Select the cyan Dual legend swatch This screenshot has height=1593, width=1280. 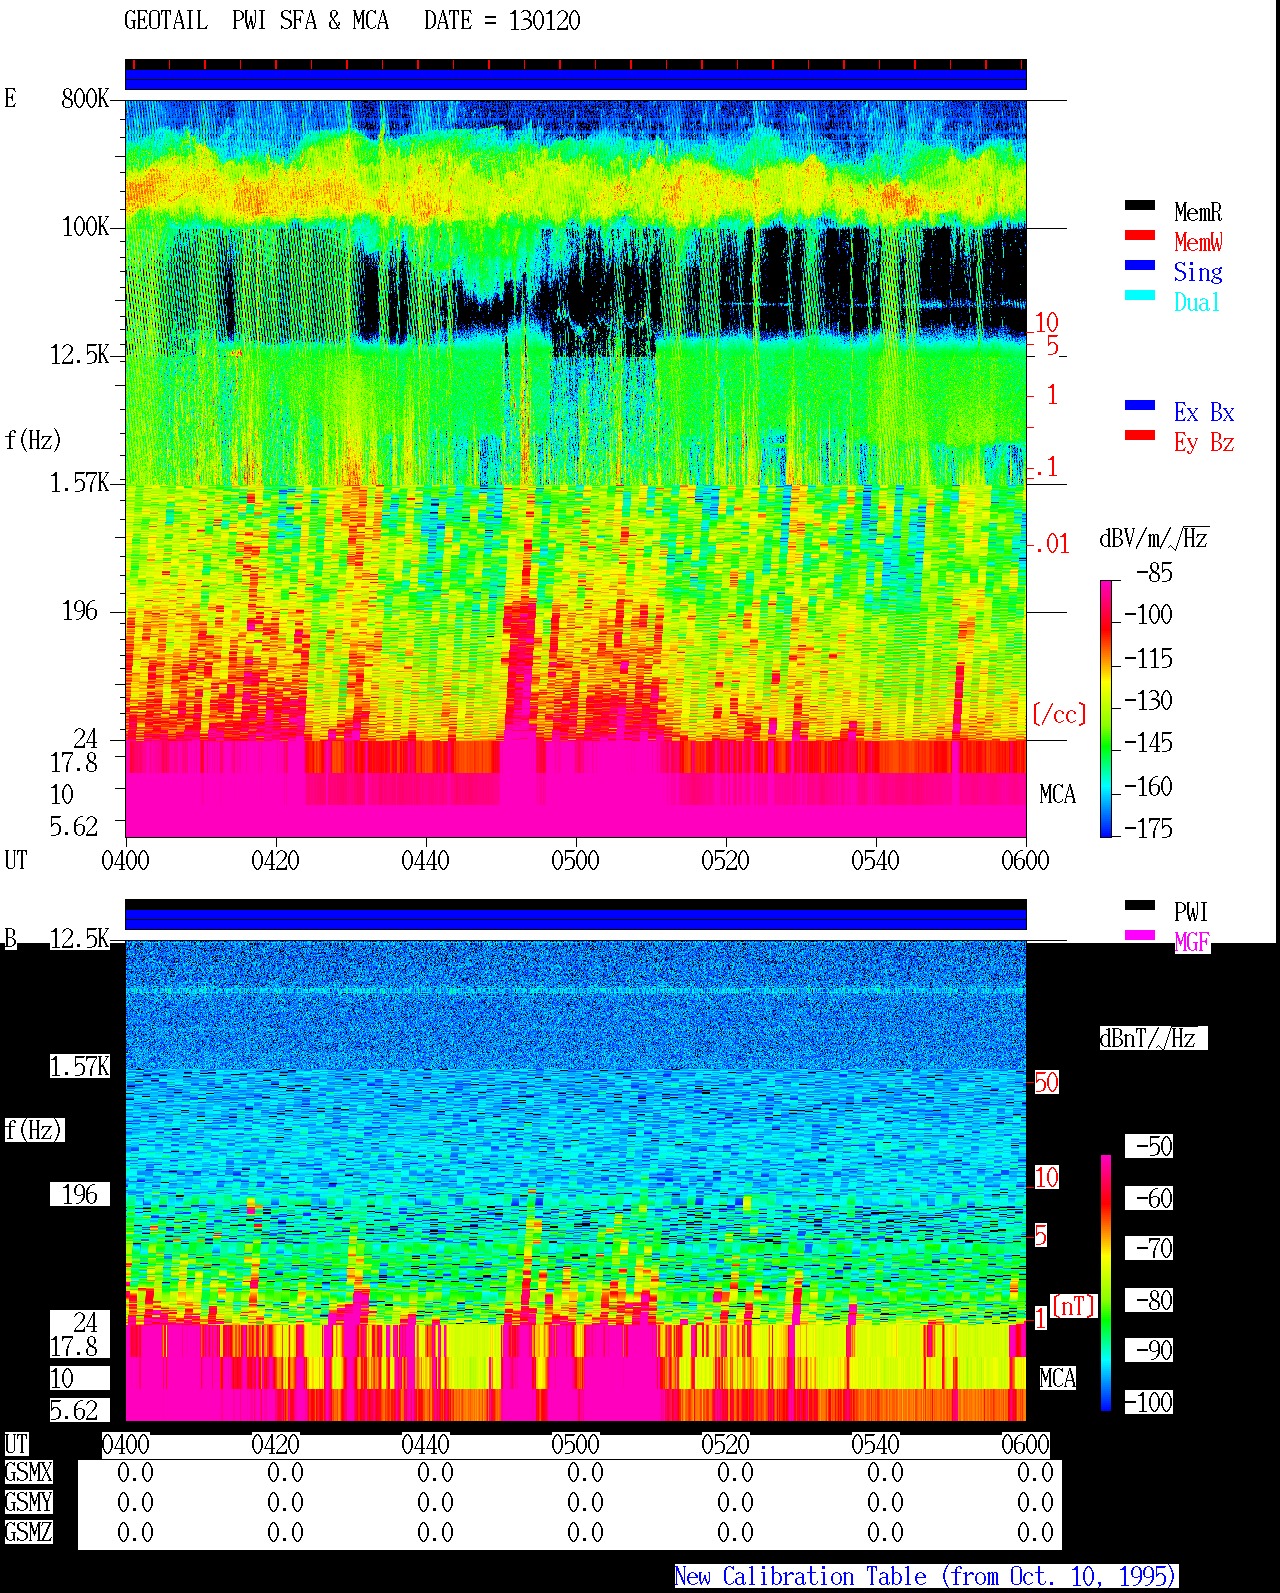(x=1140, y=296)
